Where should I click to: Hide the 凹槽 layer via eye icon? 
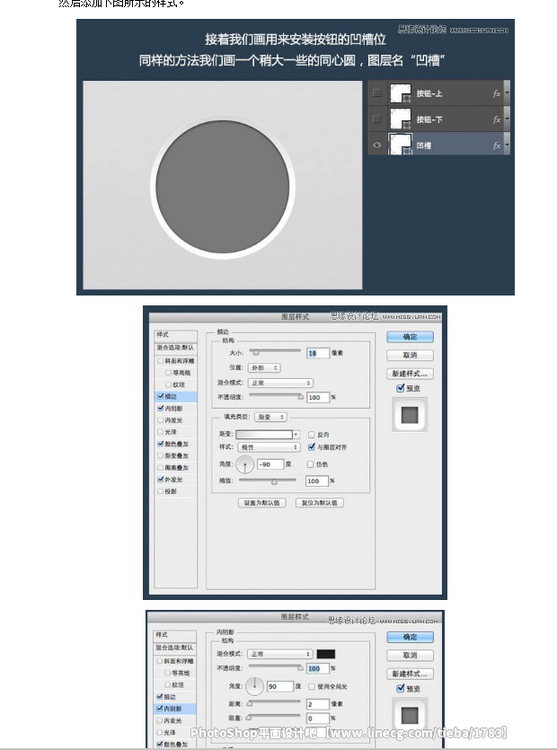tap(377, 145)
